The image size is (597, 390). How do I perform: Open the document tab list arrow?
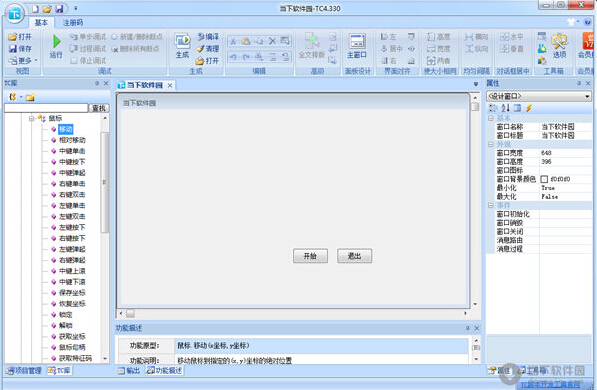(x=476, y=85)
